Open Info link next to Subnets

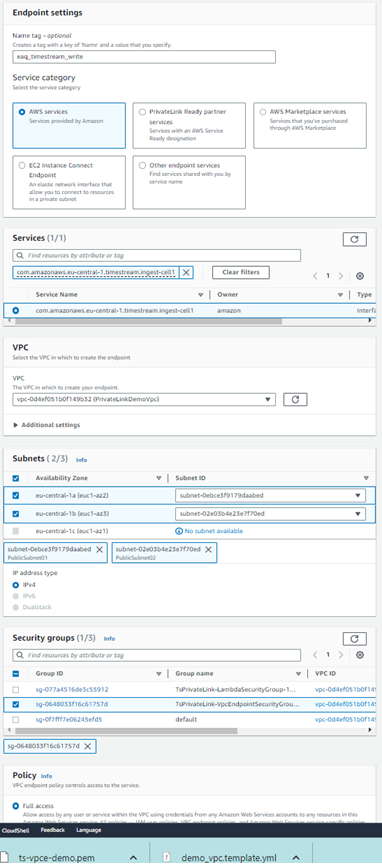pos(81,460)
